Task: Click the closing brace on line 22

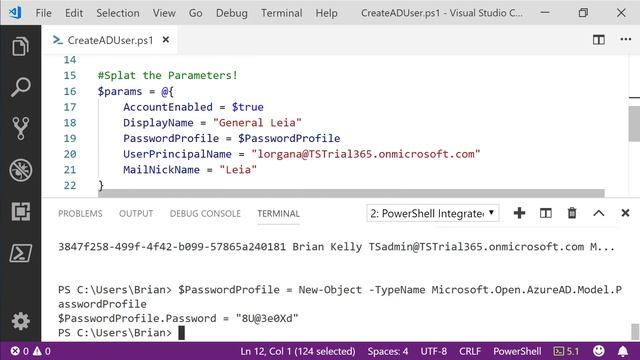Action: pos(101,186)
